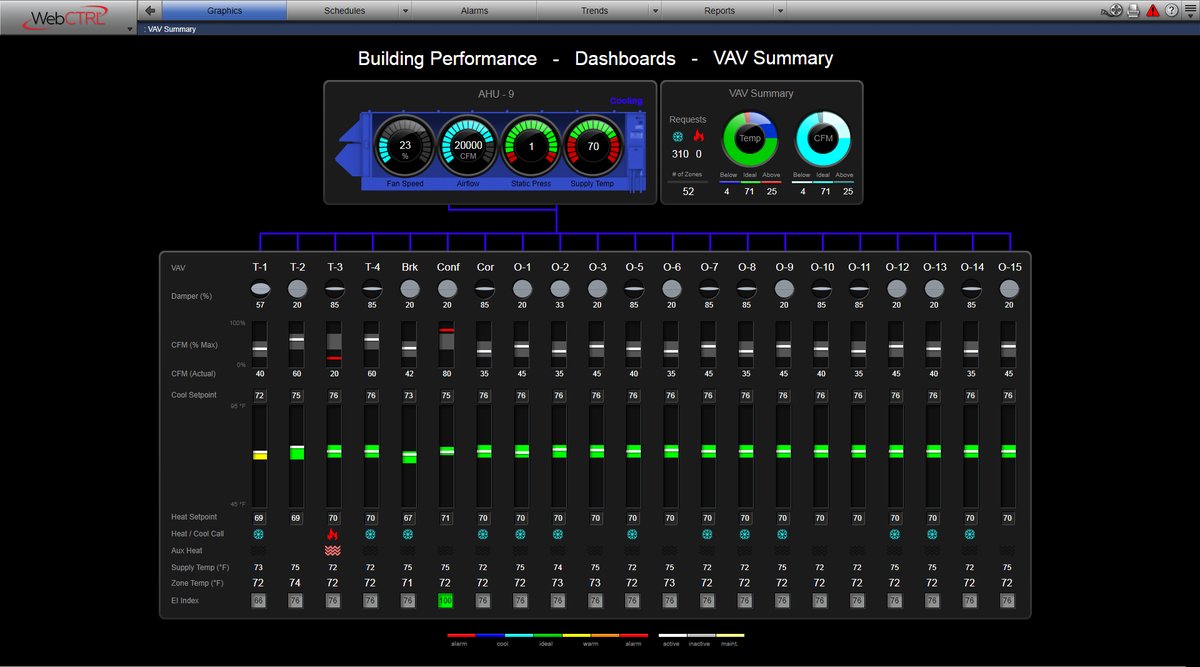Click the printer icon in top toolbar

(1134, 11)
